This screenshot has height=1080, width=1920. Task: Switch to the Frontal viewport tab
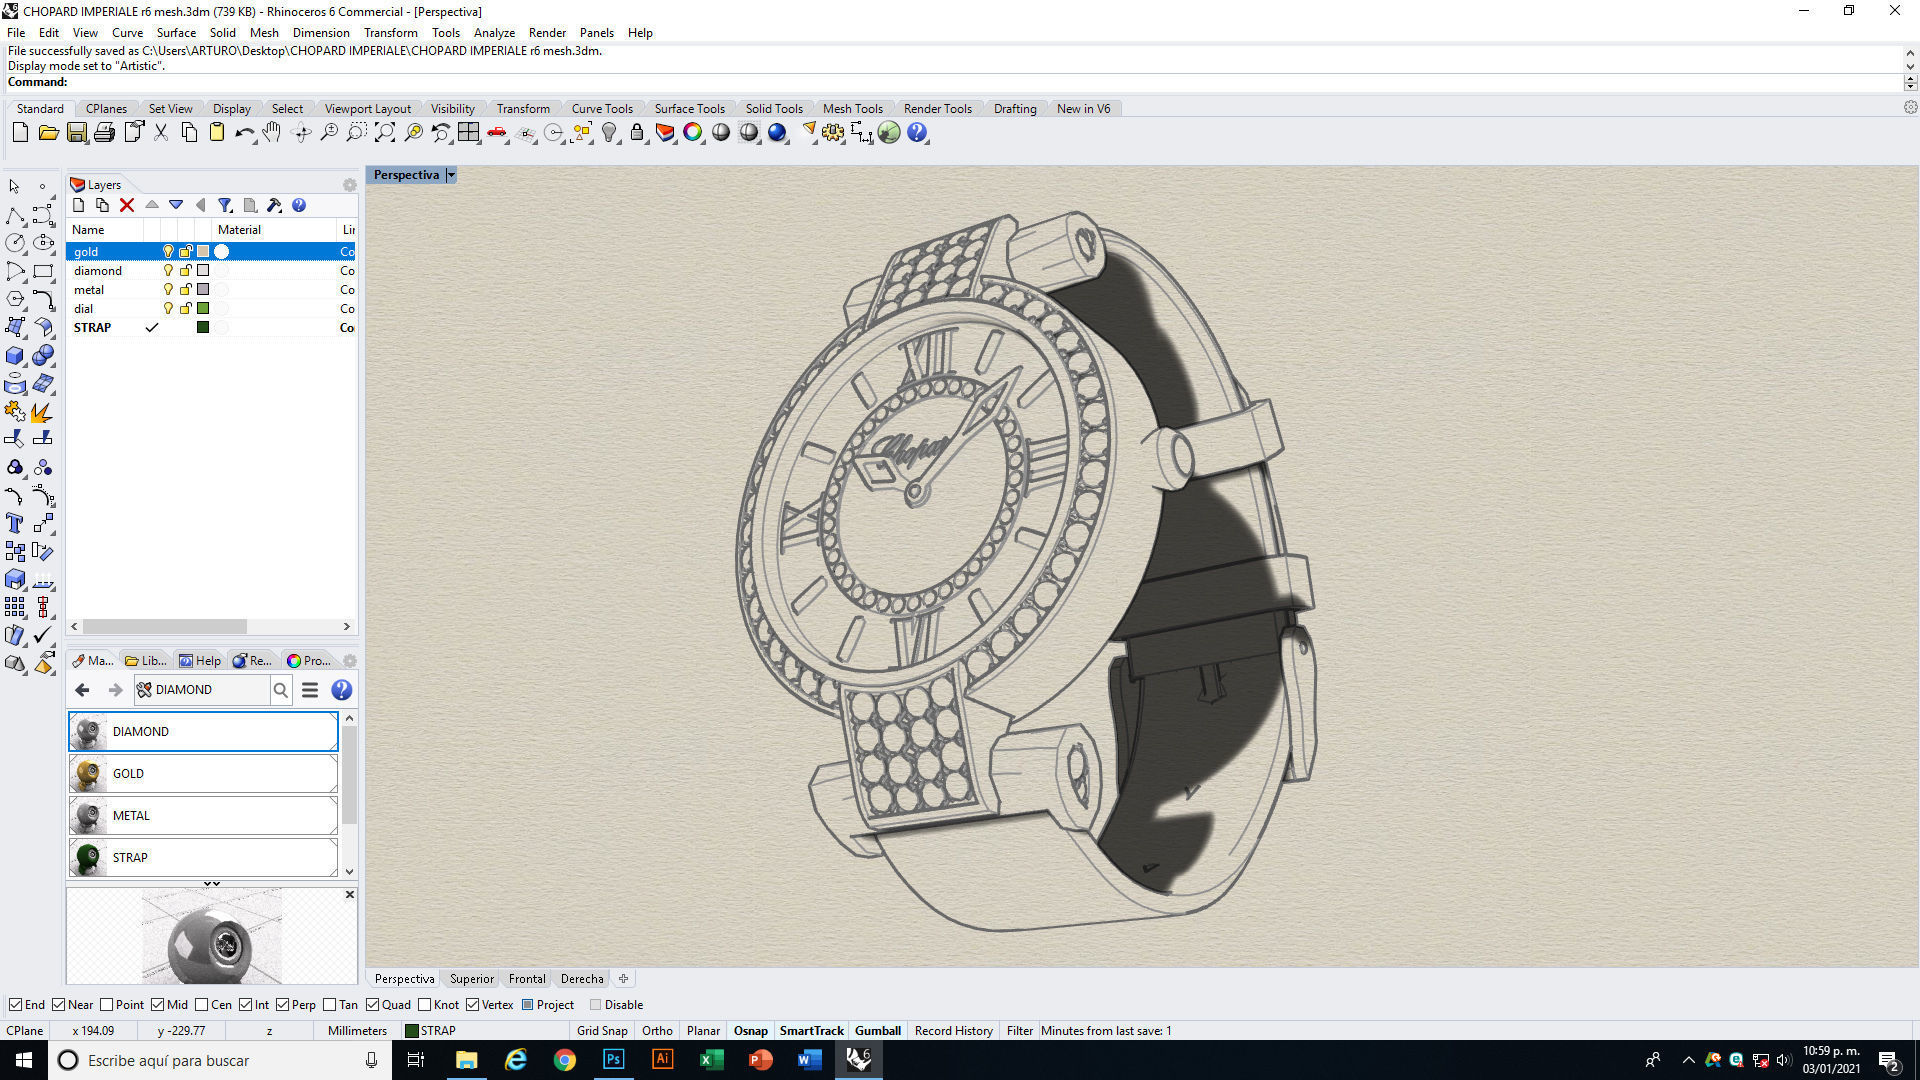point(527,979)
